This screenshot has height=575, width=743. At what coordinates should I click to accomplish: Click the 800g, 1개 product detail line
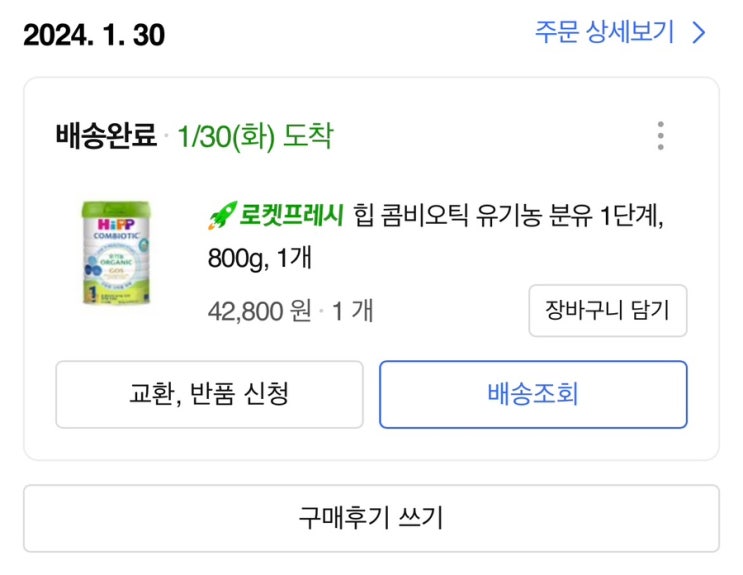tap(260, 258)
